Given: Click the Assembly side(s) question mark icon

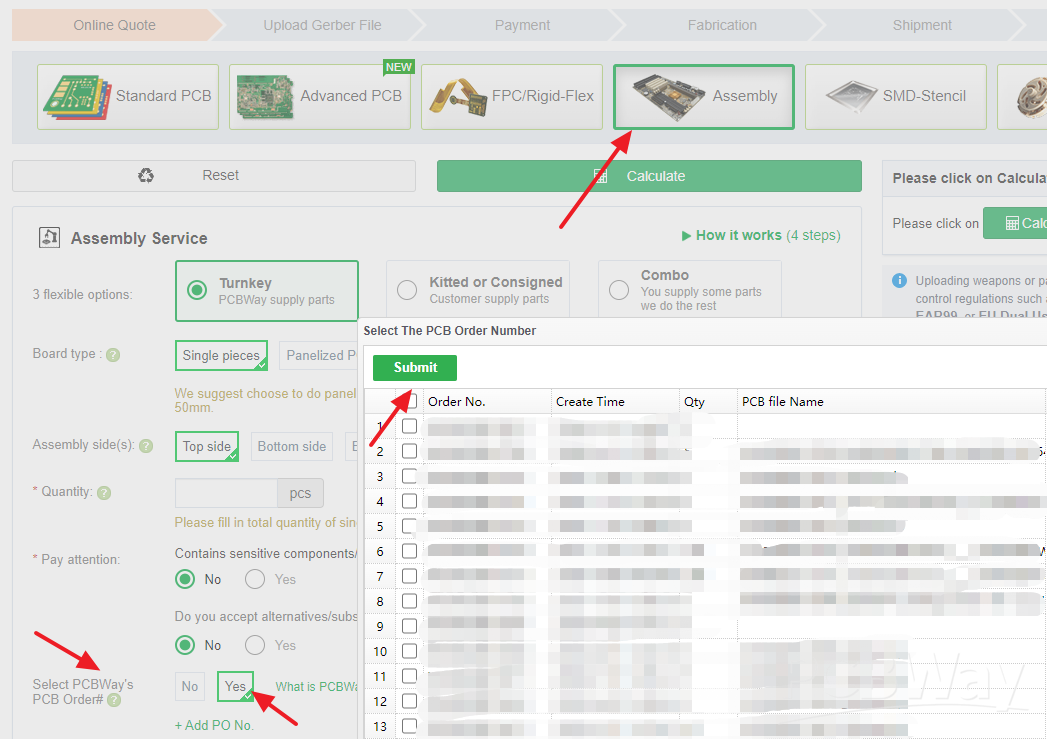Looking at the screenshot, I should point(146,446).
